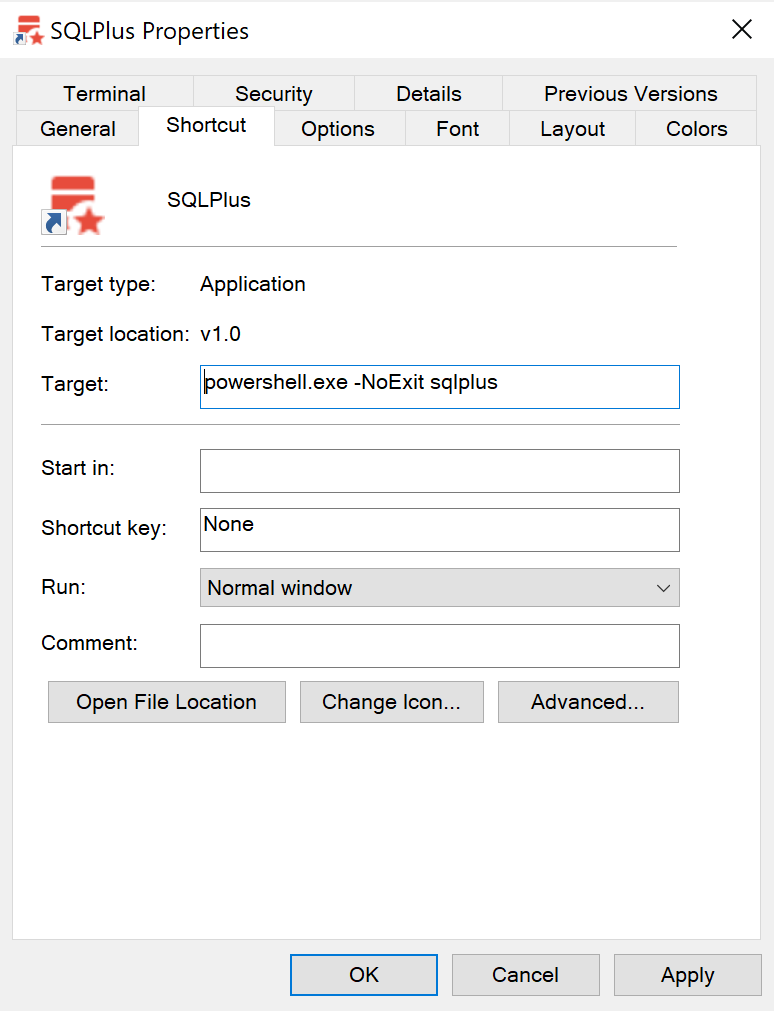Open the Options tab
Image resolution: width=774 pixels, height=1011 pixels.
click(337, 128)
